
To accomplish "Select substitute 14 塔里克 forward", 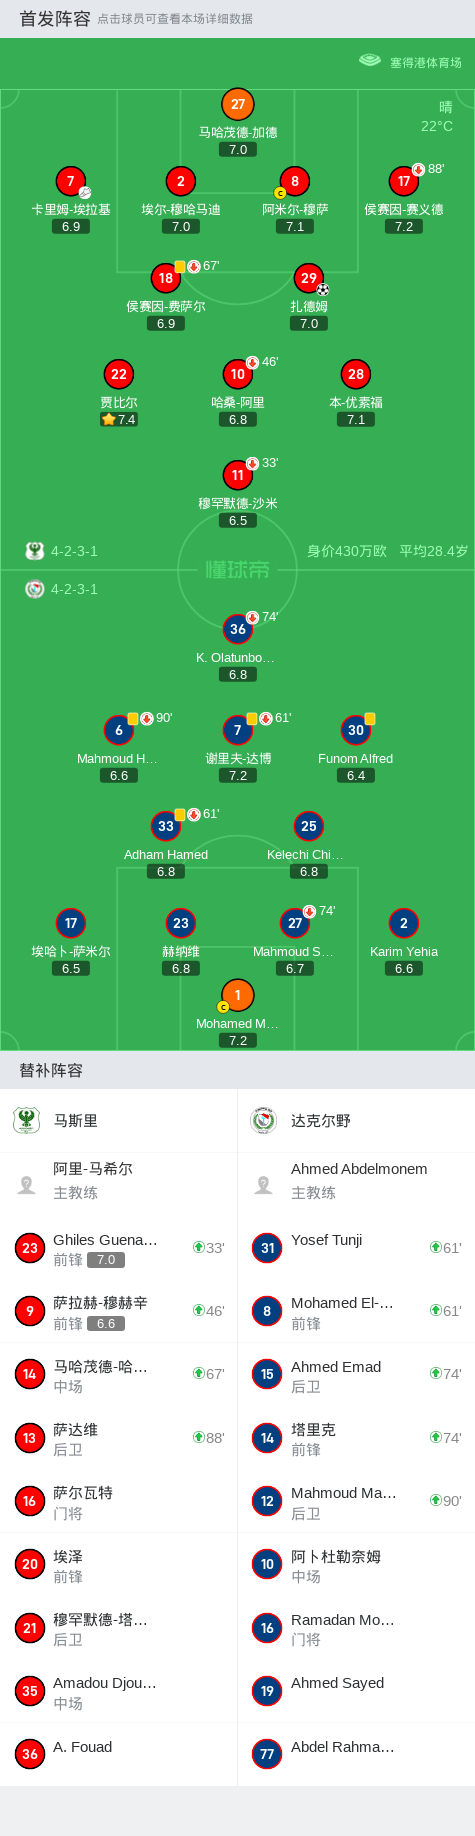I will pos(356,1438).
